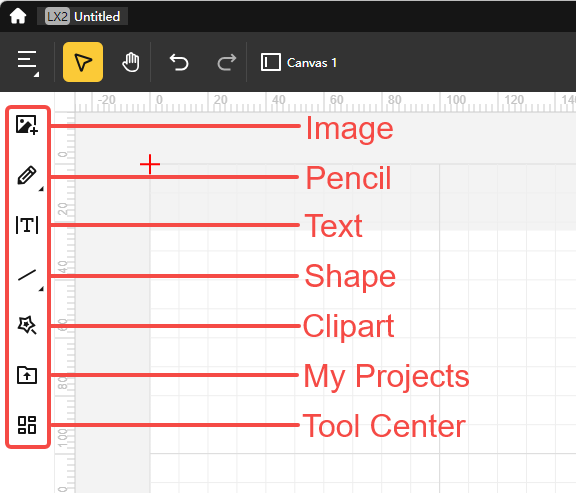Select the Pencil drawing tool
The height and width of the screenshot is (493, 576).
tap(27, 175)
